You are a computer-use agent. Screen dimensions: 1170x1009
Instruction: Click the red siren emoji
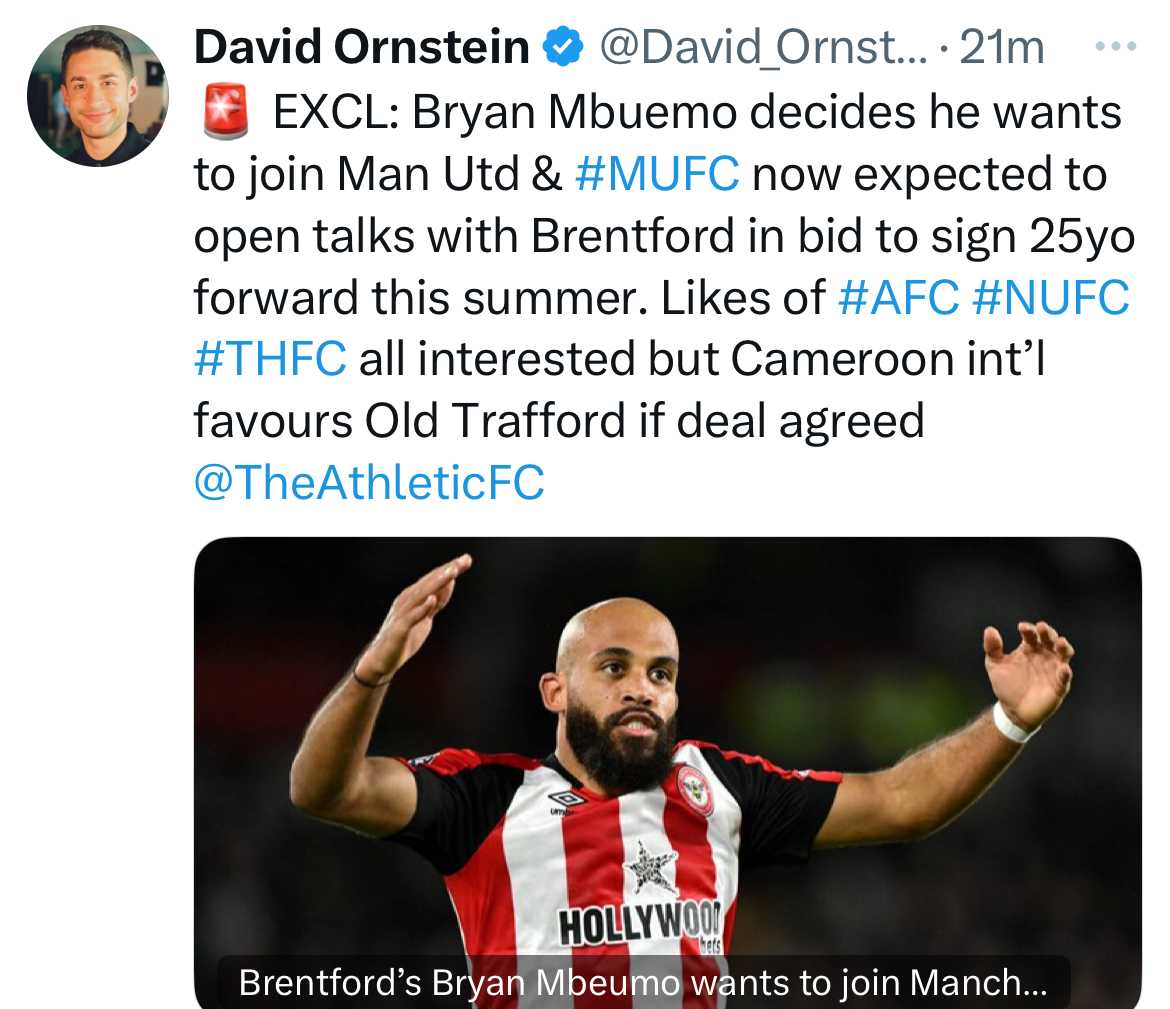[225, 112]
